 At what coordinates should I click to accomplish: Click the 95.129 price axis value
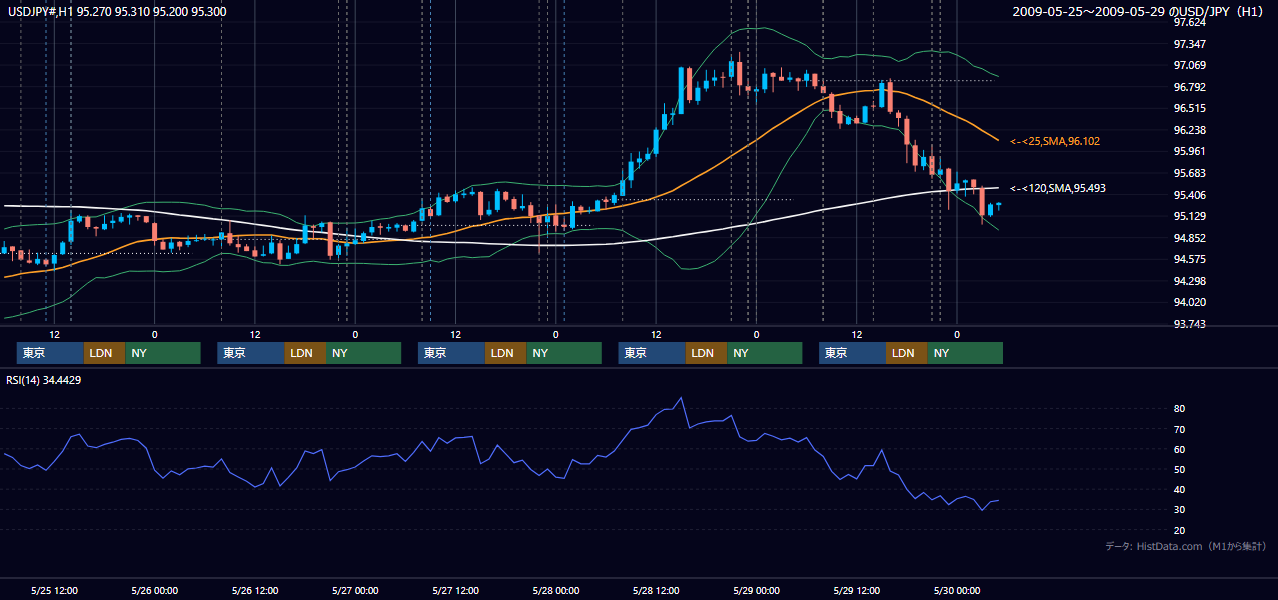click(x=1189, y=216)
